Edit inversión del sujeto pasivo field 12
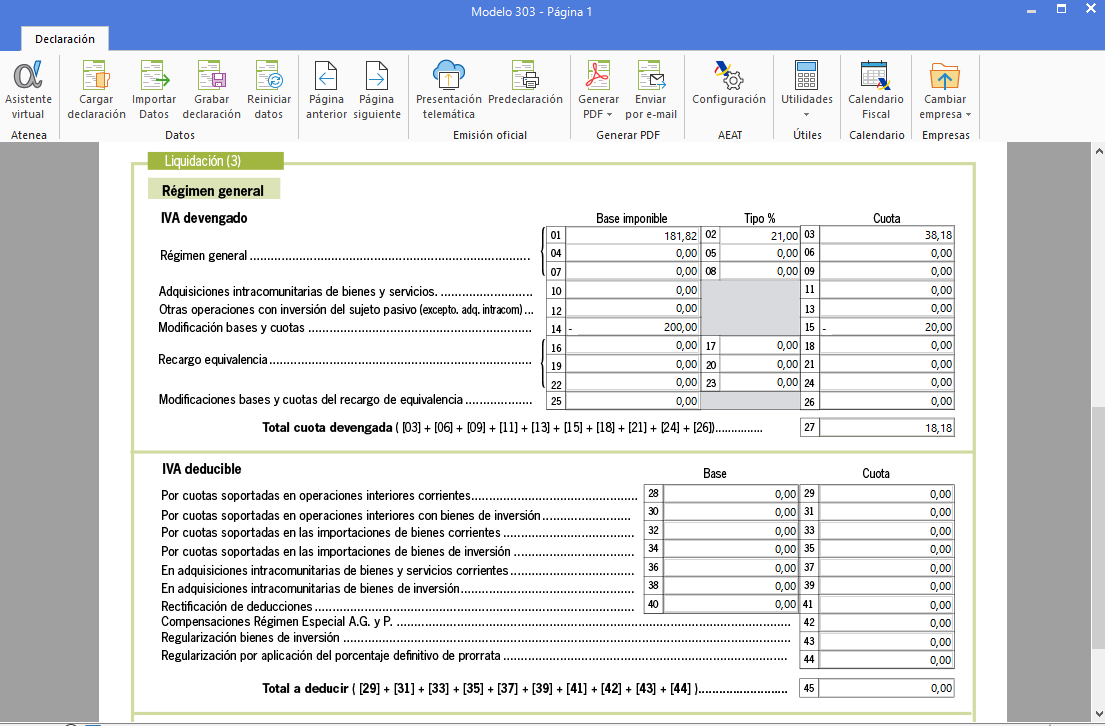1105x726 pixels. (x=632, y=309)
